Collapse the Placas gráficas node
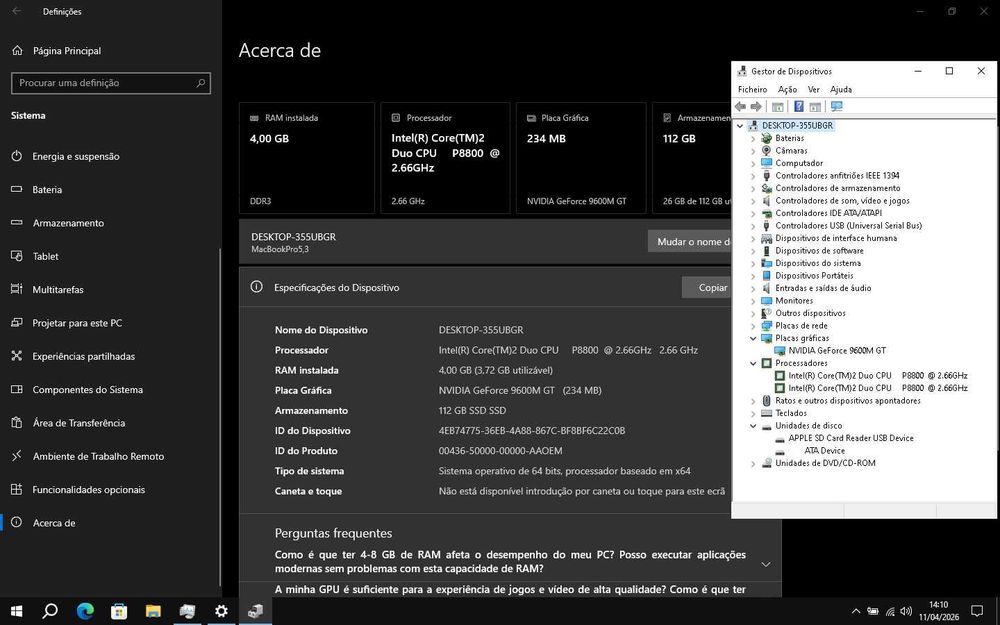 coord(753,338)
